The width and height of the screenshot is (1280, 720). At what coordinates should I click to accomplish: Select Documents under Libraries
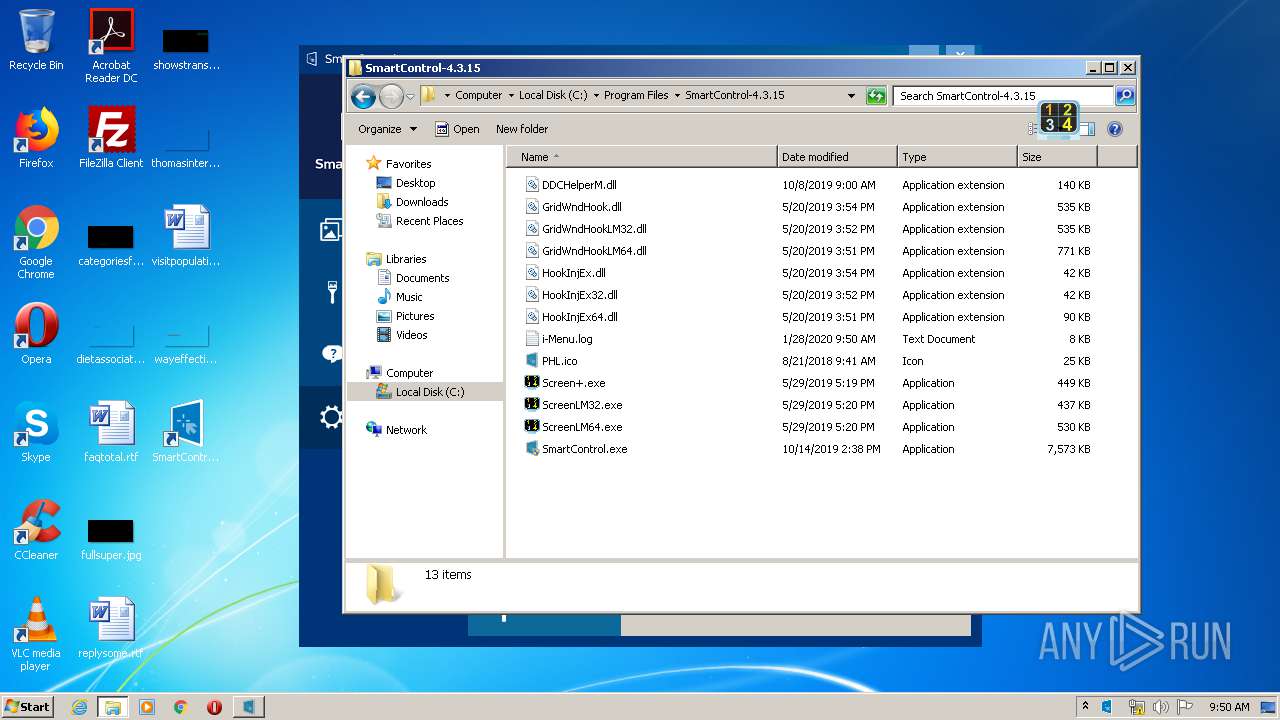tap(422, 278)
